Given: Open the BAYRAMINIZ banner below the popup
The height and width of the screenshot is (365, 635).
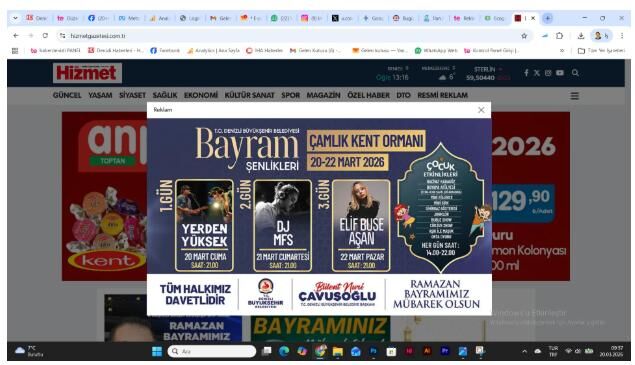Looking at the screenshot, I should click(320, 329).
